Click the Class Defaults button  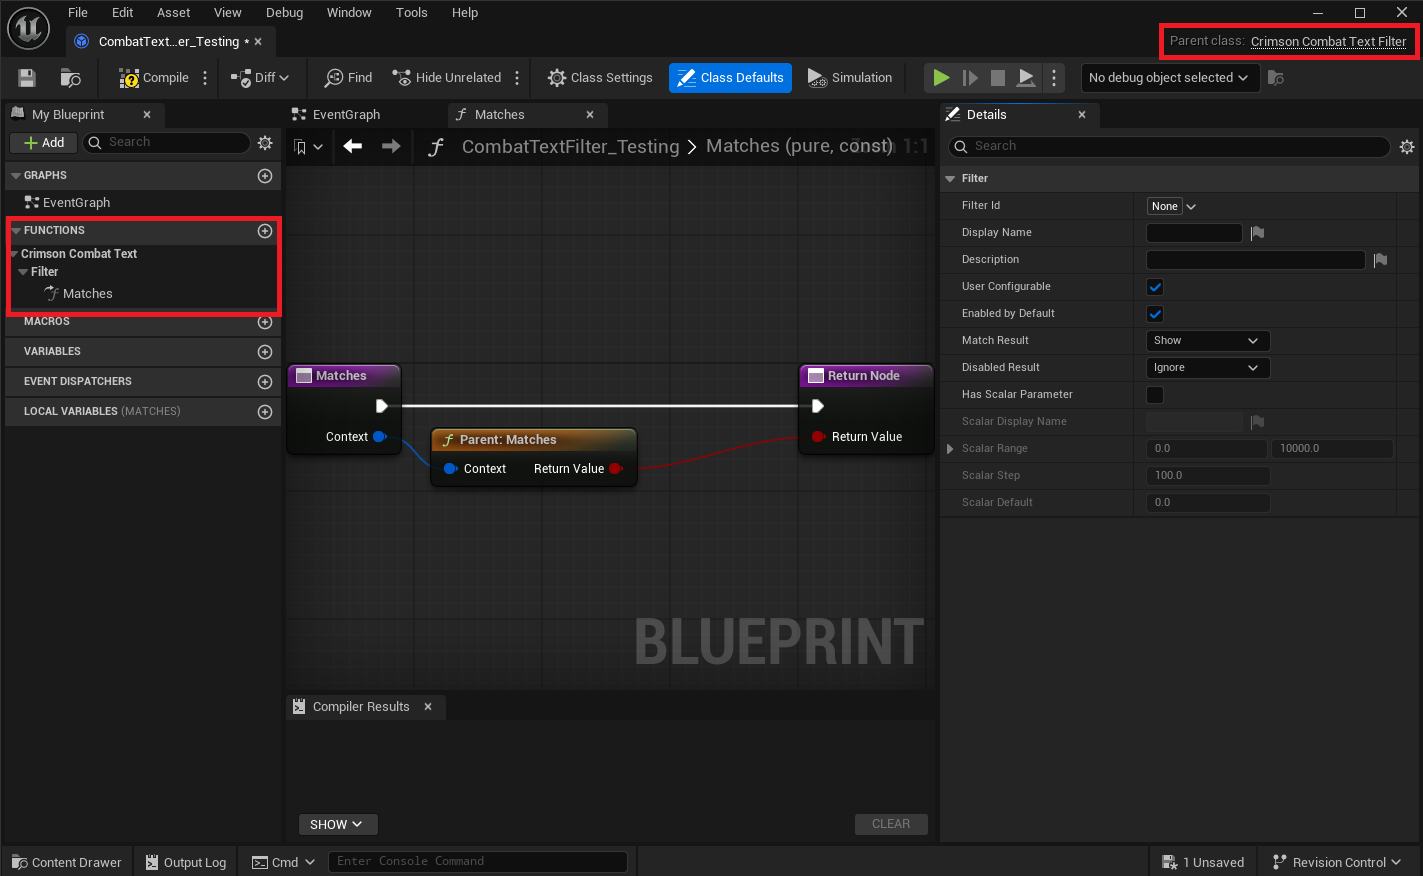tap(730, 78)
